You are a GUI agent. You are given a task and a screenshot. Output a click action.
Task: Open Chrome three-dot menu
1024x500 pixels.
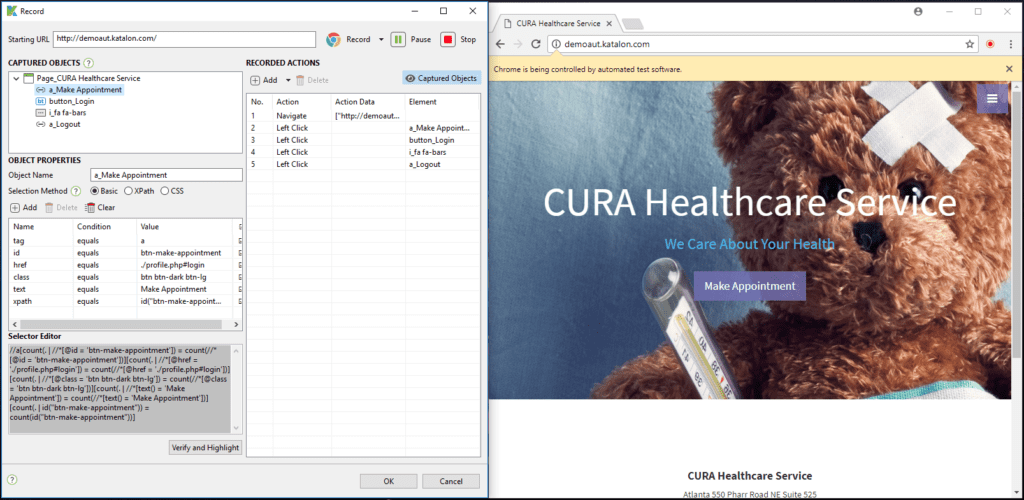[x=1010, y=44]
